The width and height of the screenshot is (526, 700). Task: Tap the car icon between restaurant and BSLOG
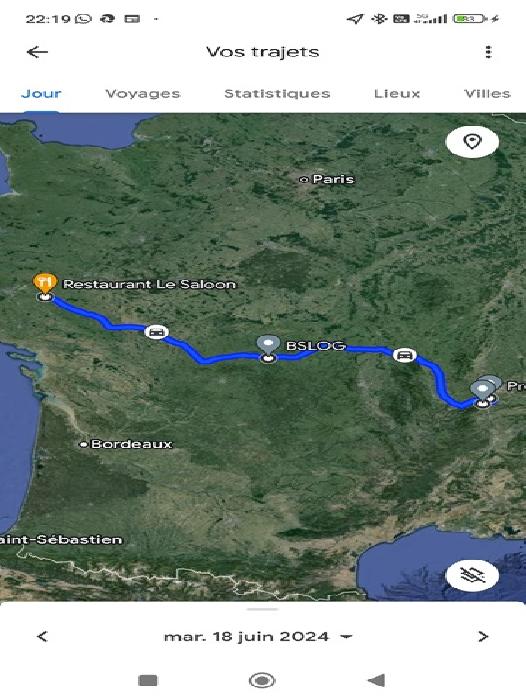coord(156,332)
